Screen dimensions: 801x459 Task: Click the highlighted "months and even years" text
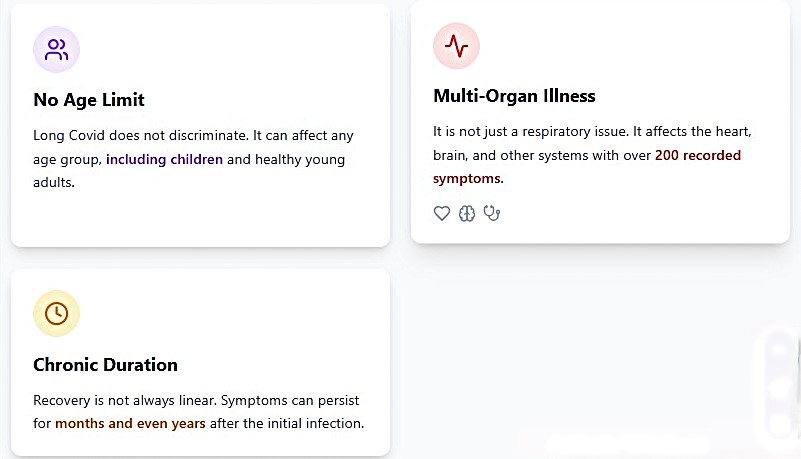130,423
